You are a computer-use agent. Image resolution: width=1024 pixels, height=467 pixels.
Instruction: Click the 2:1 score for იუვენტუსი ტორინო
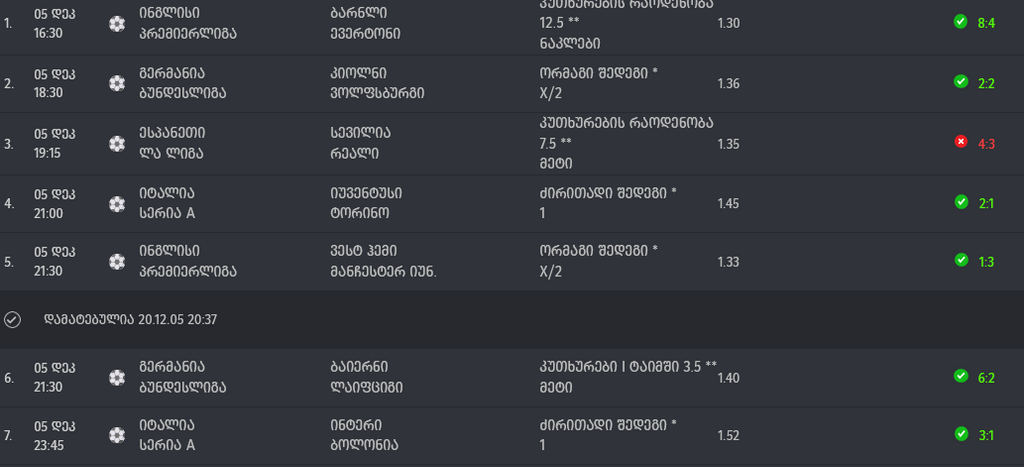click(x=986, y=203)
